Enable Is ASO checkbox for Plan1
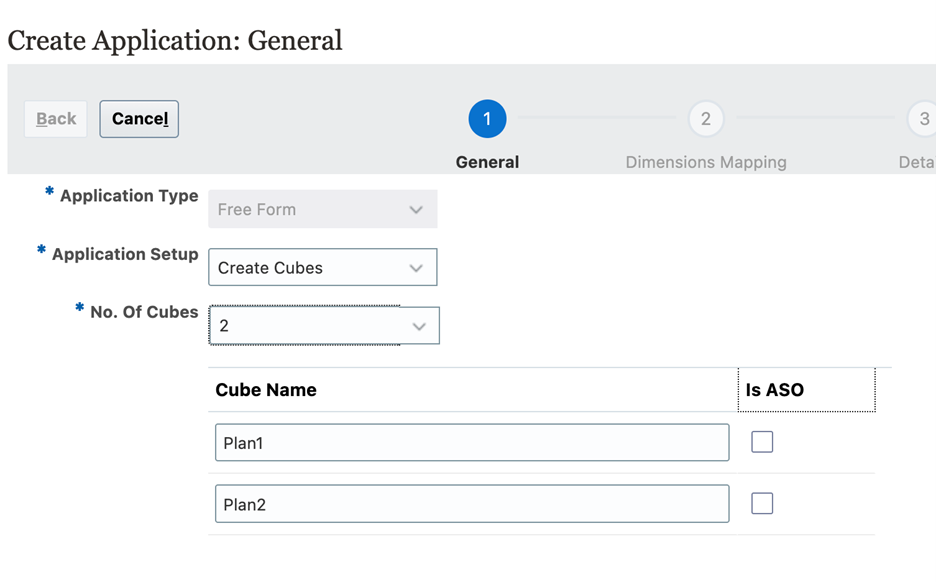This screenshot has height=582, width=936. [762, 442]
